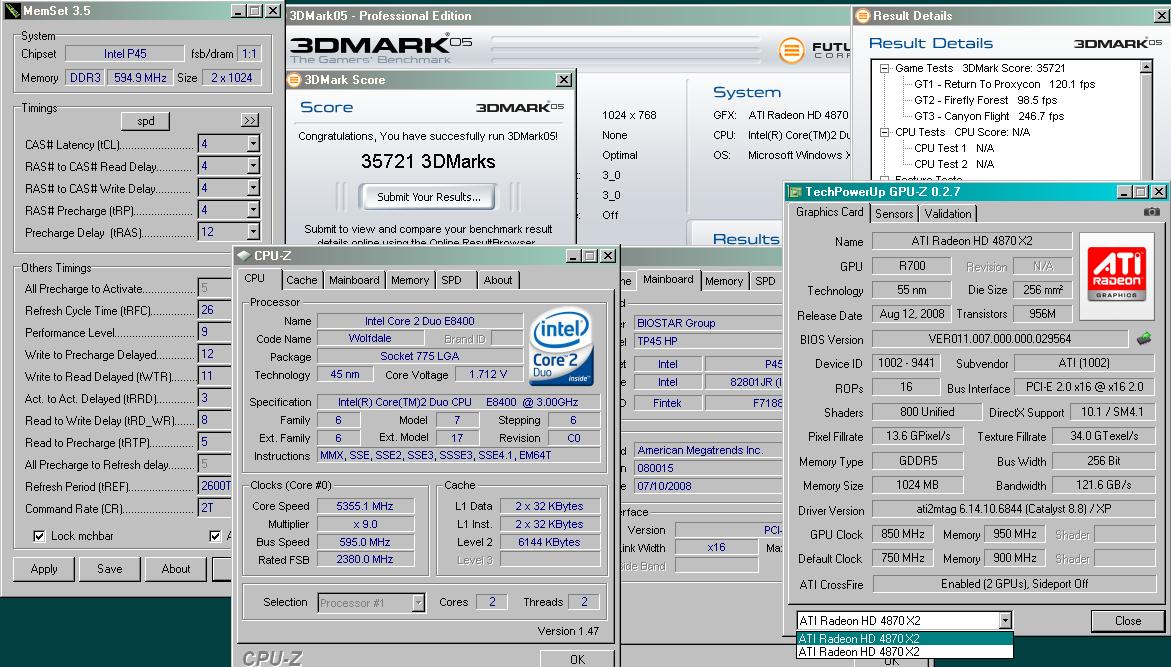
Task: Click the Write to Precharge Delayed field
Action: coord(215,354)
